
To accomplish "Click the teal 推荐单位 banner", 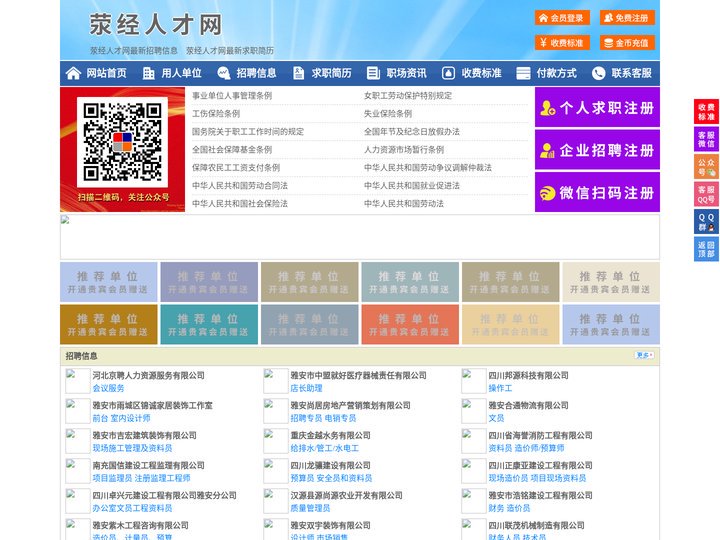I will tap(209, 324).
